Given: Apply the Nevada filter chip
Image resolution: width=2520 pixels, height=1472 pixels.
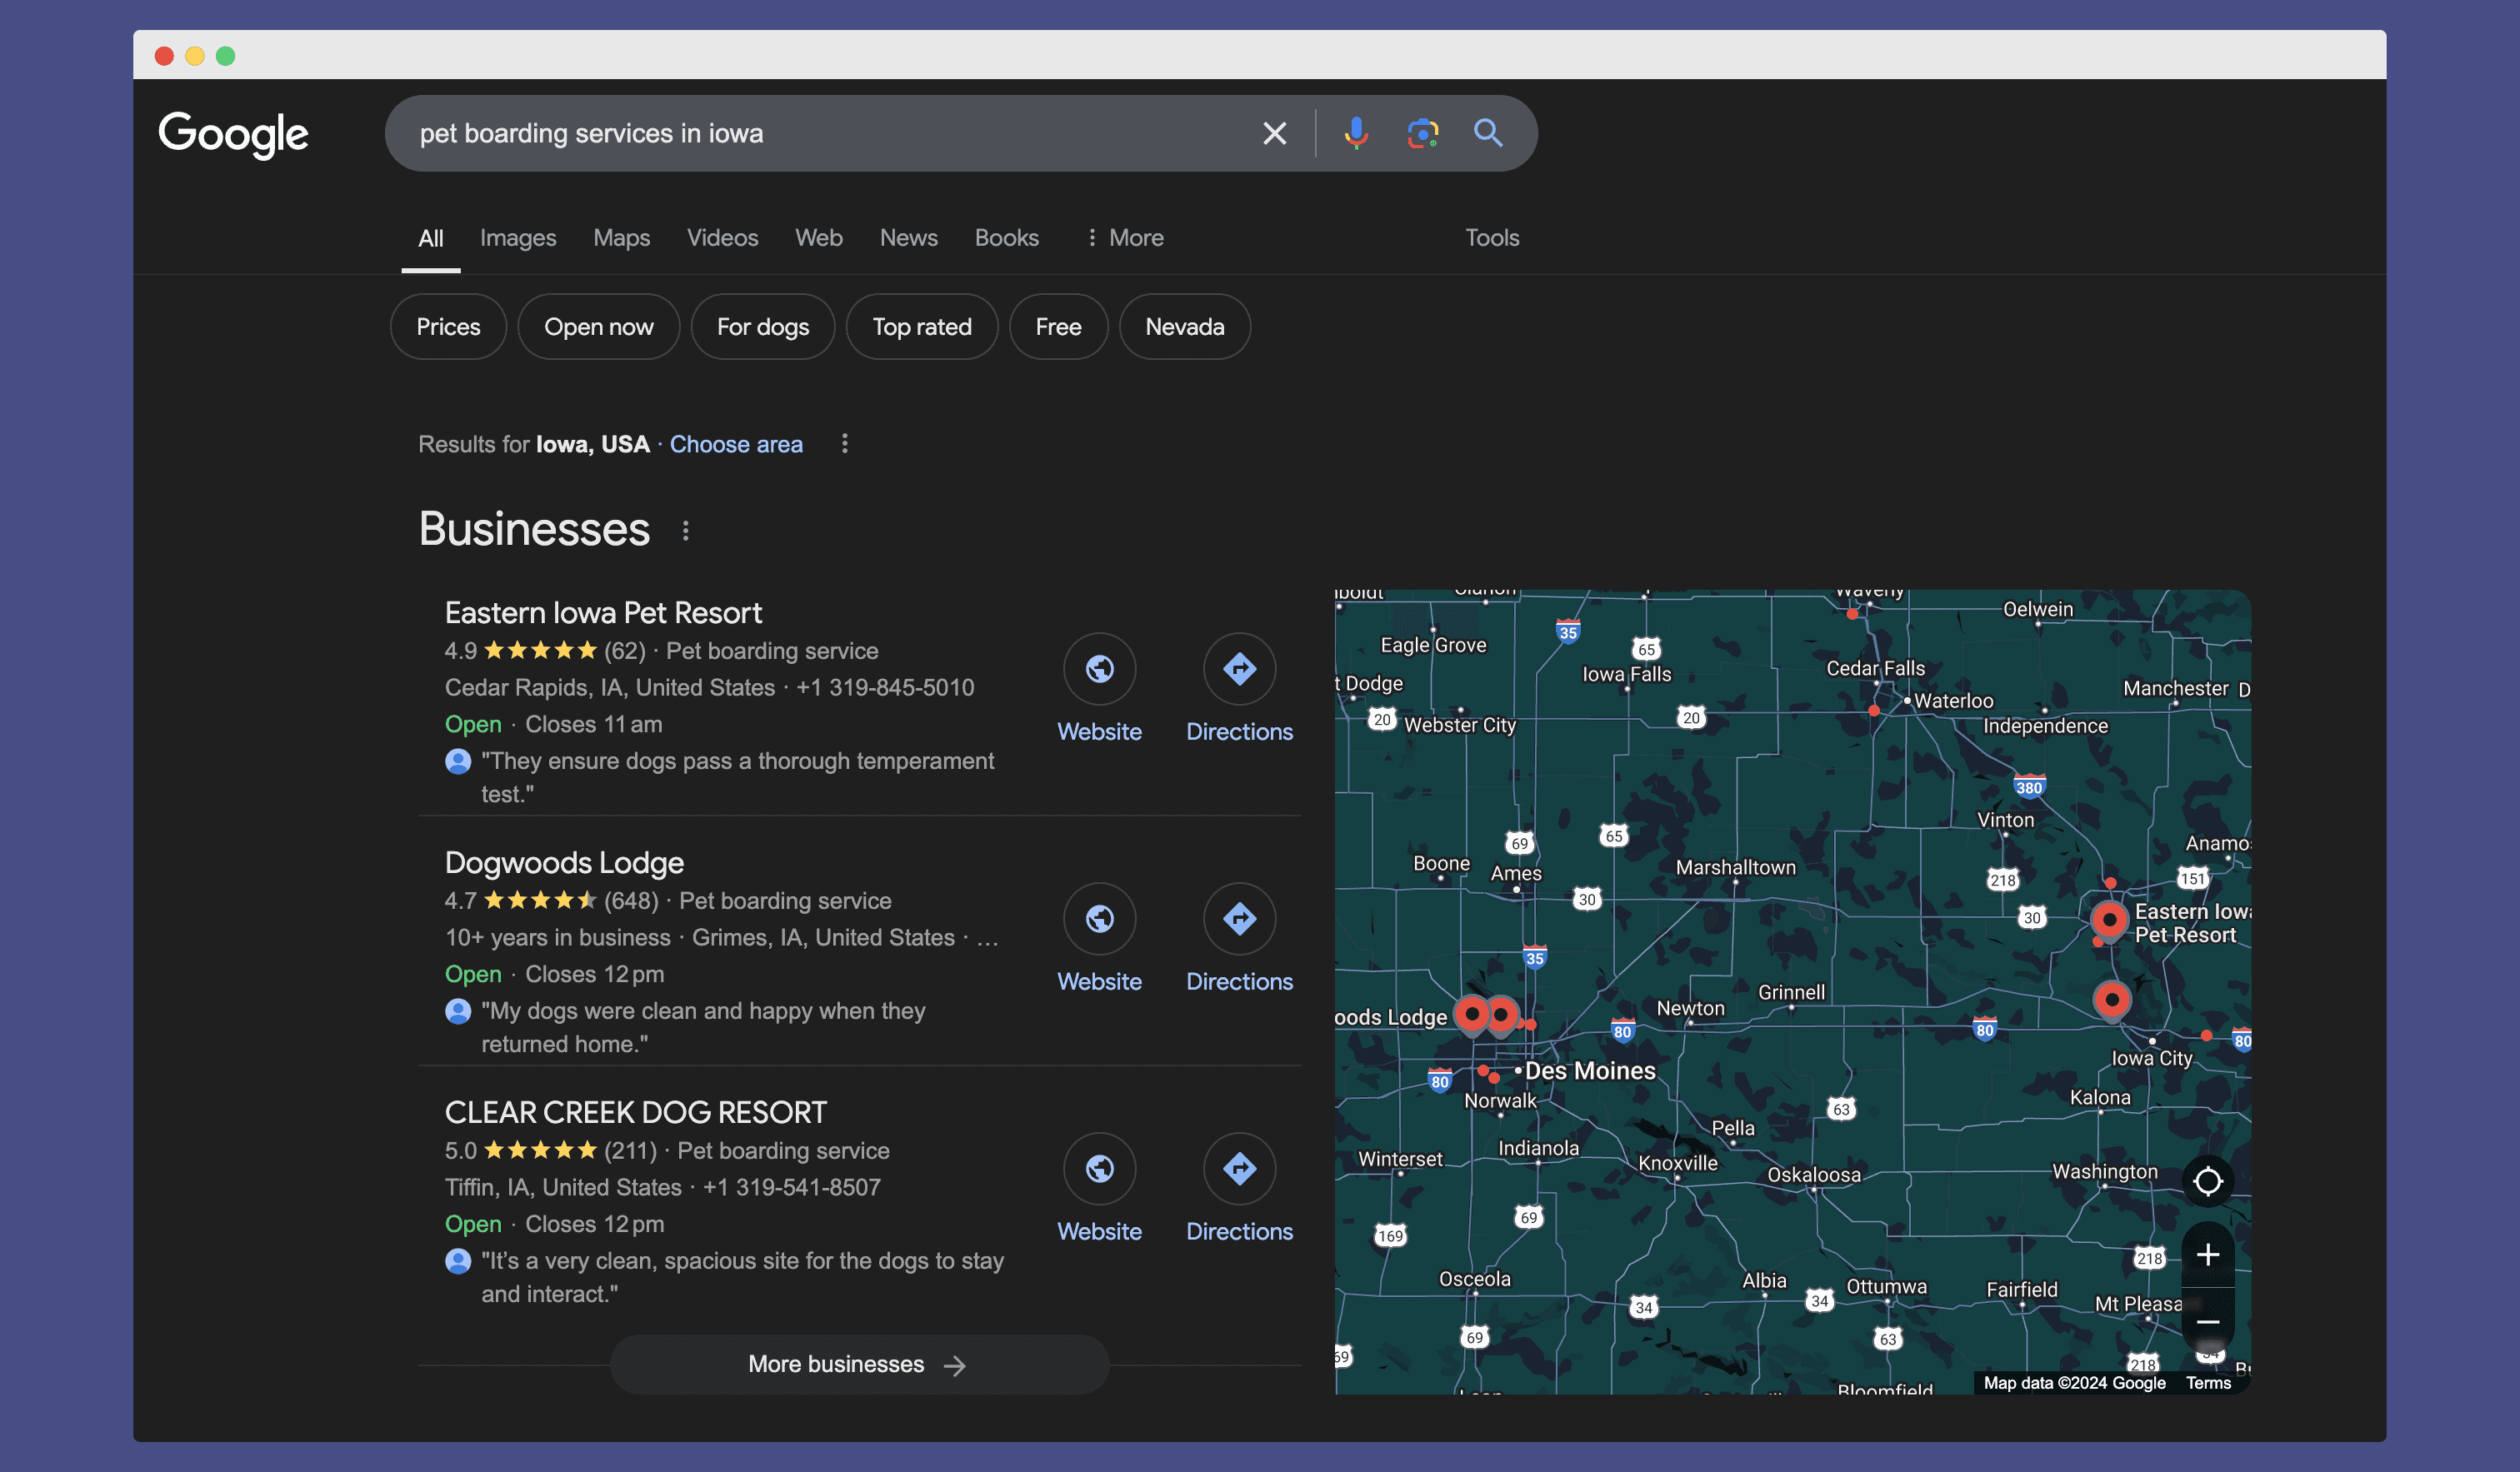Looking at the screenshot, I should (1184, 327).
